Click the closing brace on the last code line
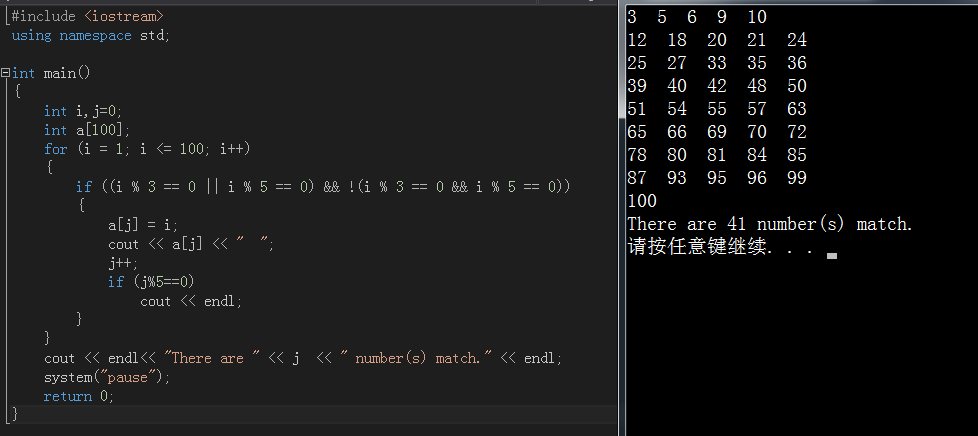The height and width of the screenshot is (436, 978). click(x=15, y=413)
